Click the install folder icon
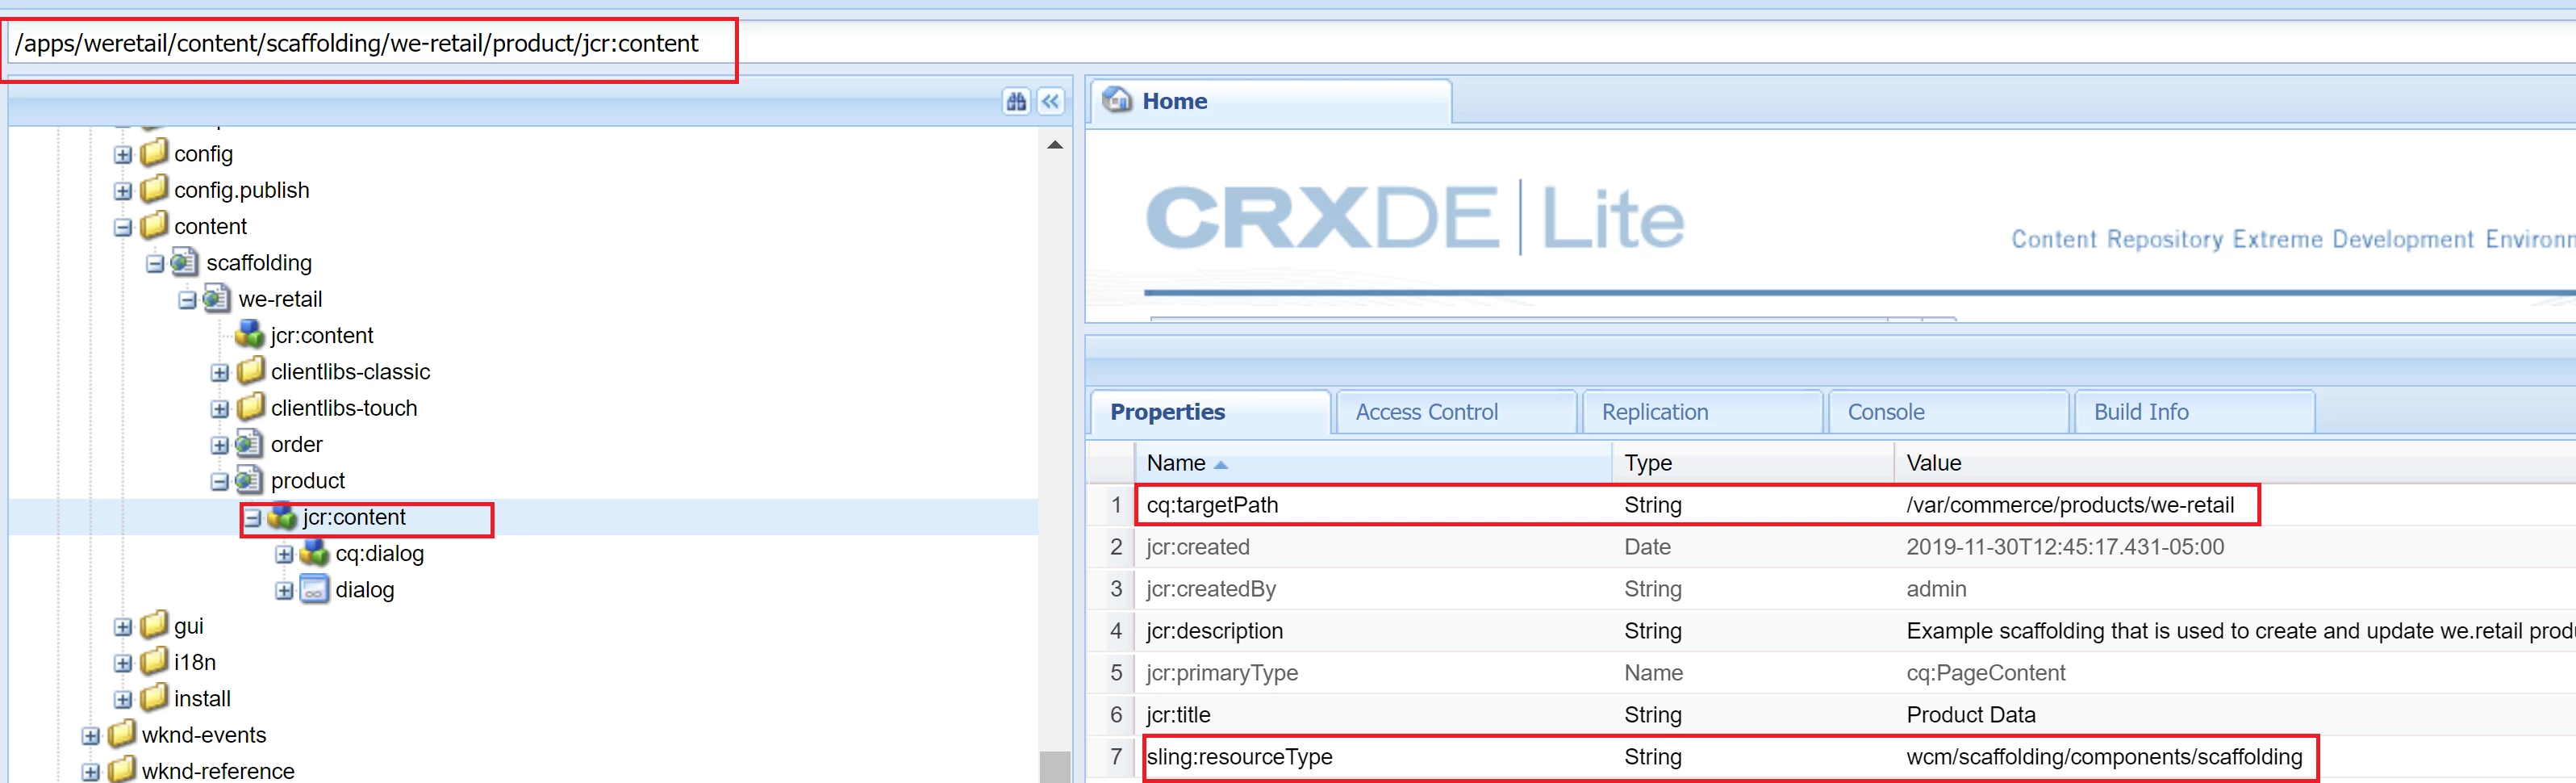Screen dimensions: 2576x783 (154, 697)
